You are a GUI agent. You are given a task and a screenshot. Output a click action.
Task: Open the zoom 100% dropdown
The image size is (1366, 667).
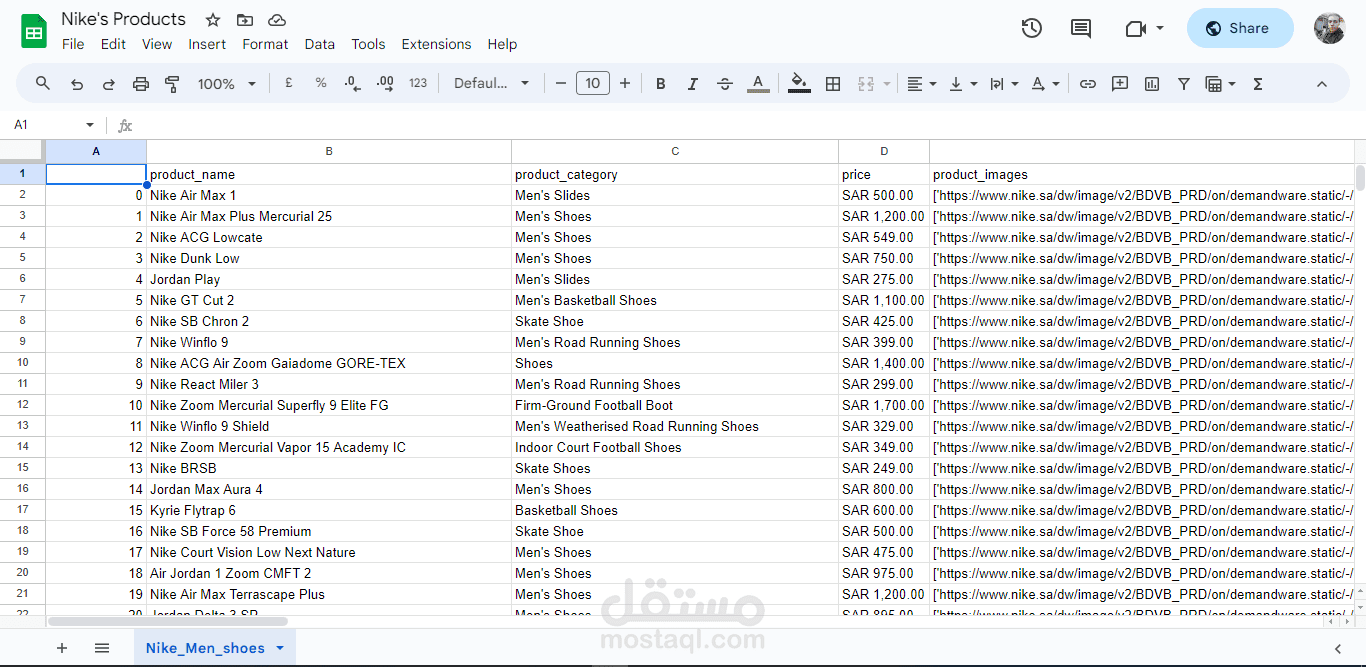(227, 84)
